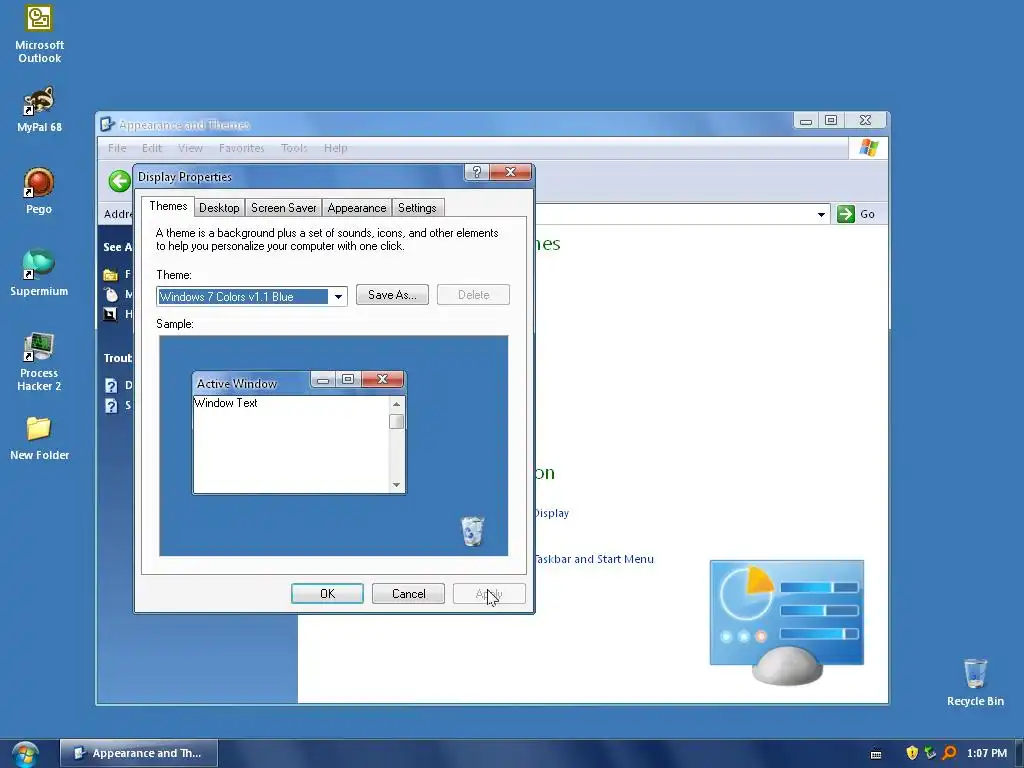Click the sample window scrollbar up arrow
Screen dimensions: 1024x768
coord(396,404)
